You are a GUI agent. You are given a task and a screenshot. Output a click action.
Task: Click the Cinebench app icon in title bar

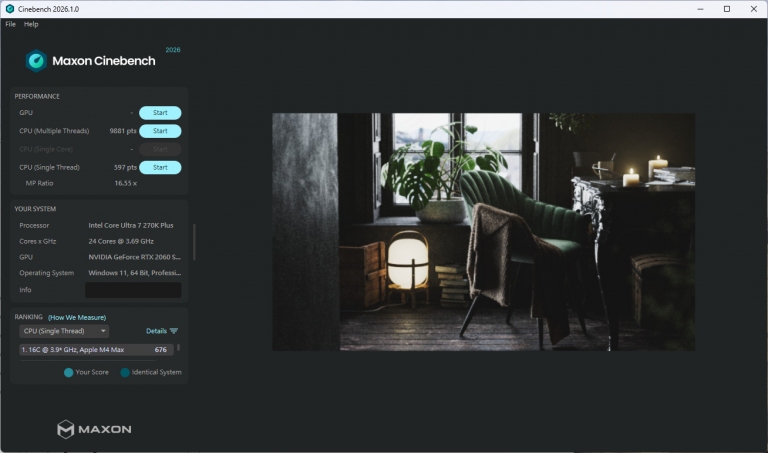(9, 9)
